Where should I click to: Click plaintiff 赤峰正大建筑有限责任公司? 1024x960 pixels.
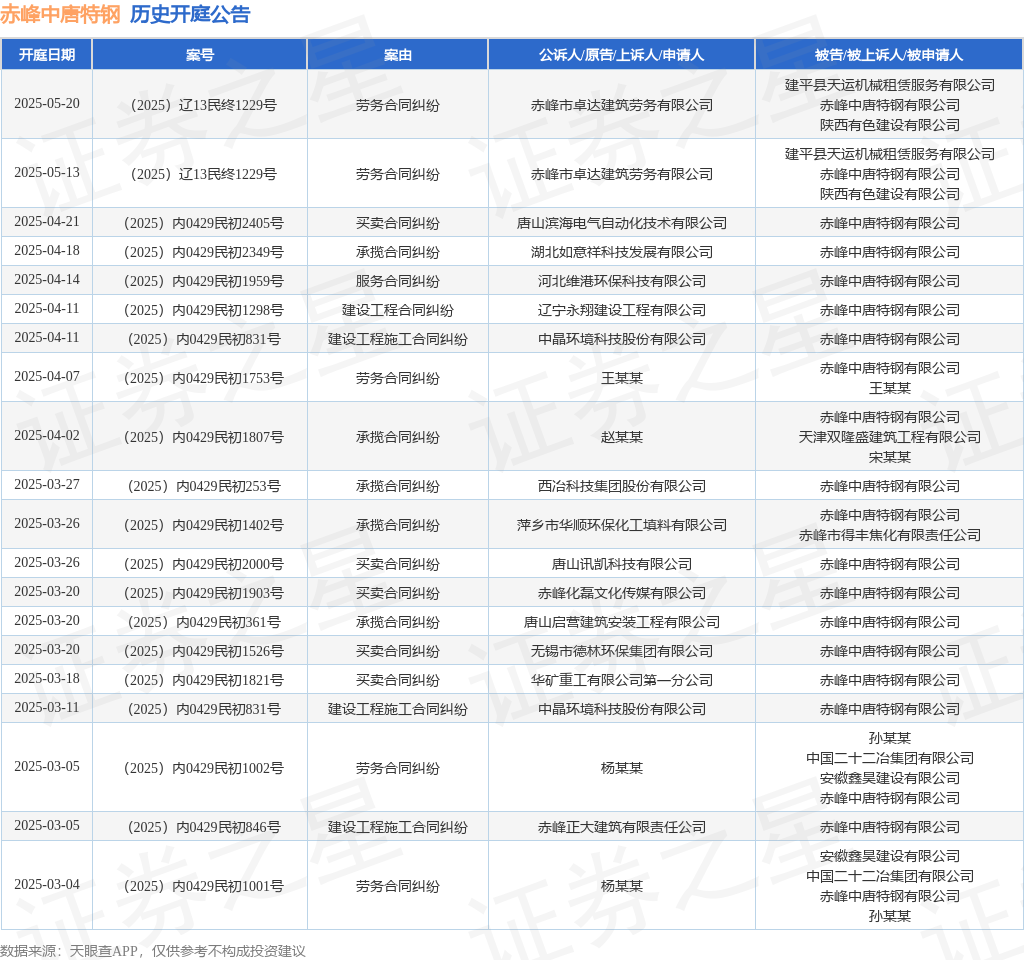tap(622, 827)
